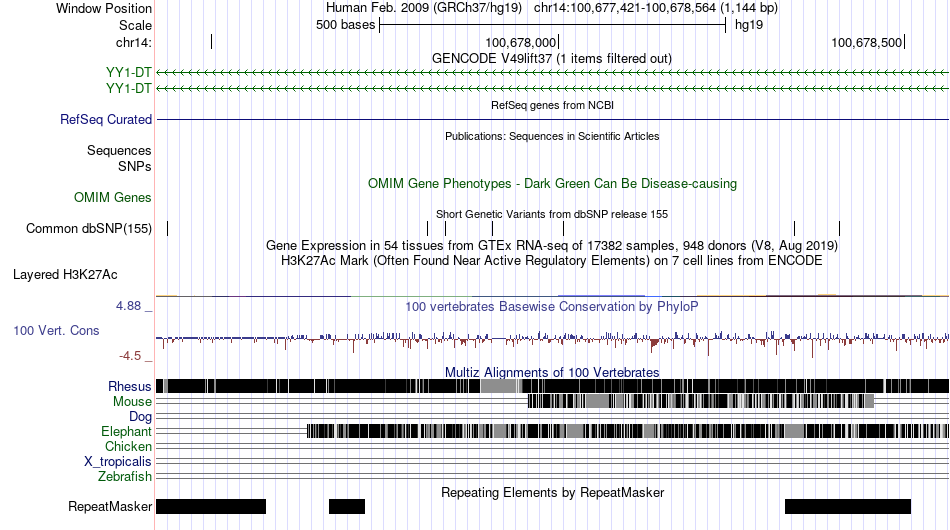Click the Short Genetic Variants dbSNP title
Screen dimensions: 950x530
point(552,214)
